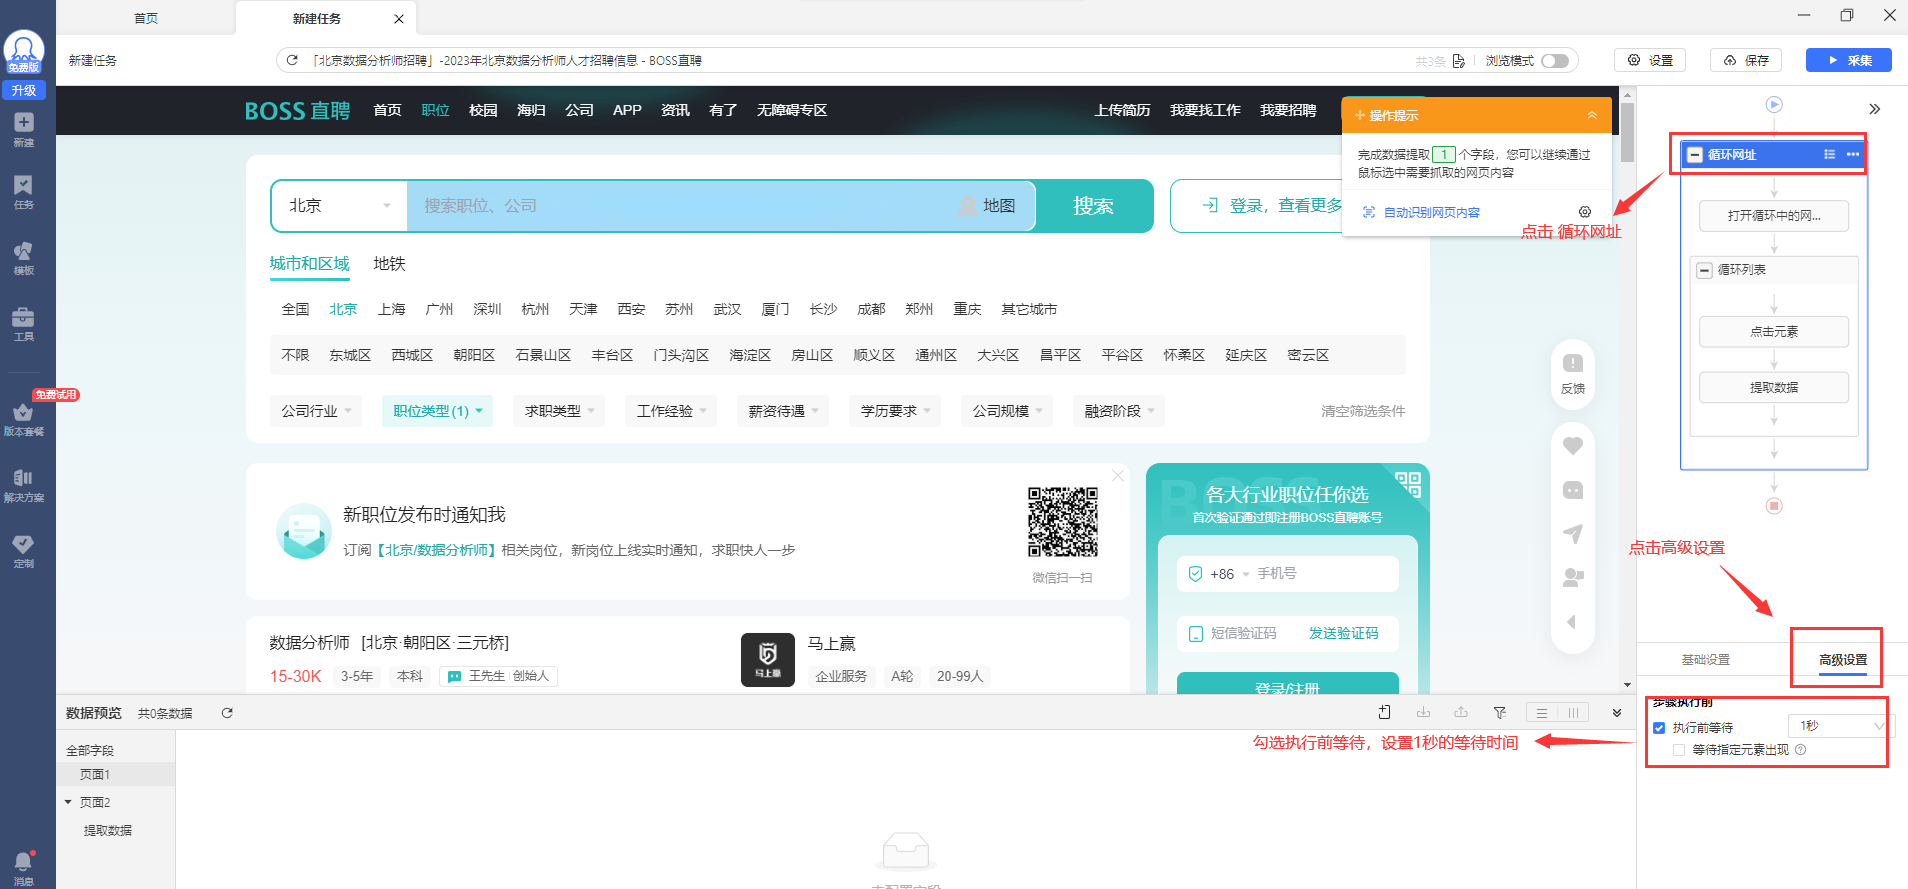This screenshot has height=889, width=1908.
Task: Uncheck the 执行前等待 checkbox
Action: [1659, 728]
